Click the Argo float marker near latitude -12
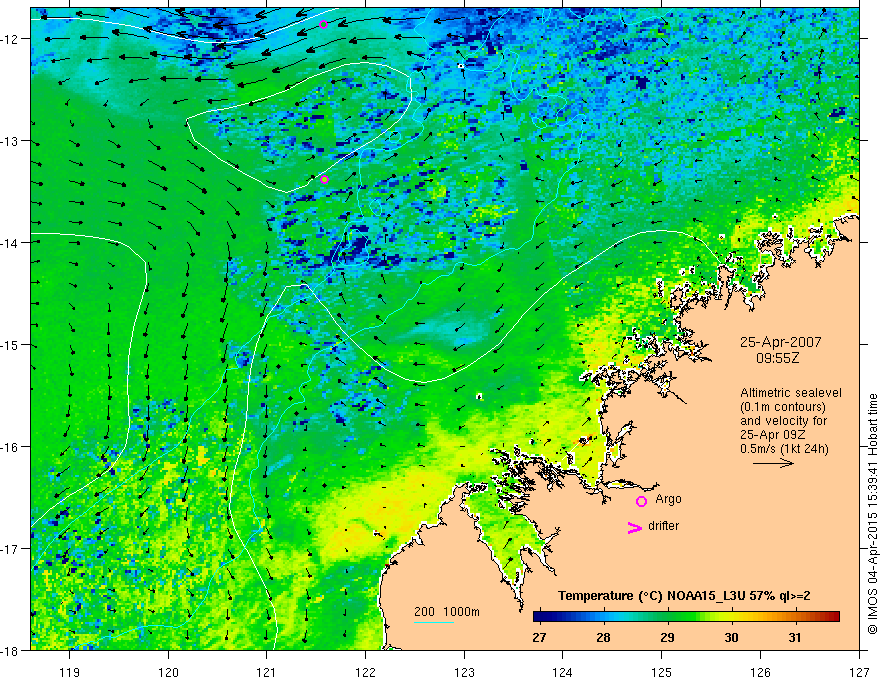This screenshot has width=880, height=680. [x=323, y=24]
